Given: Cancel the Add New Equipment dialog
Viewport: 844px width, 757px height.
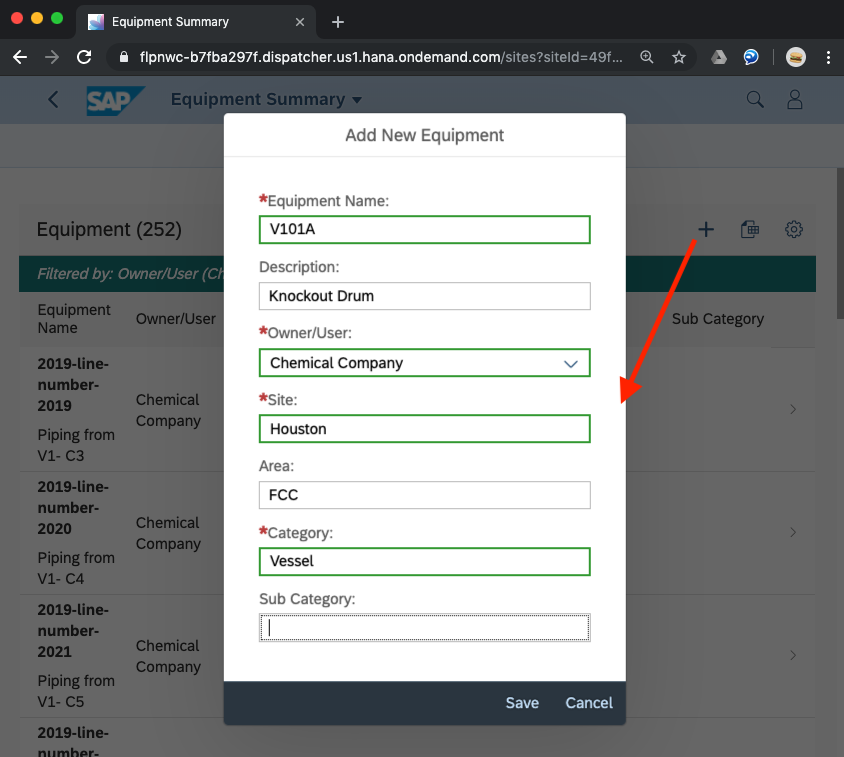Looking at the screenshot, I should tap(588, 703).
